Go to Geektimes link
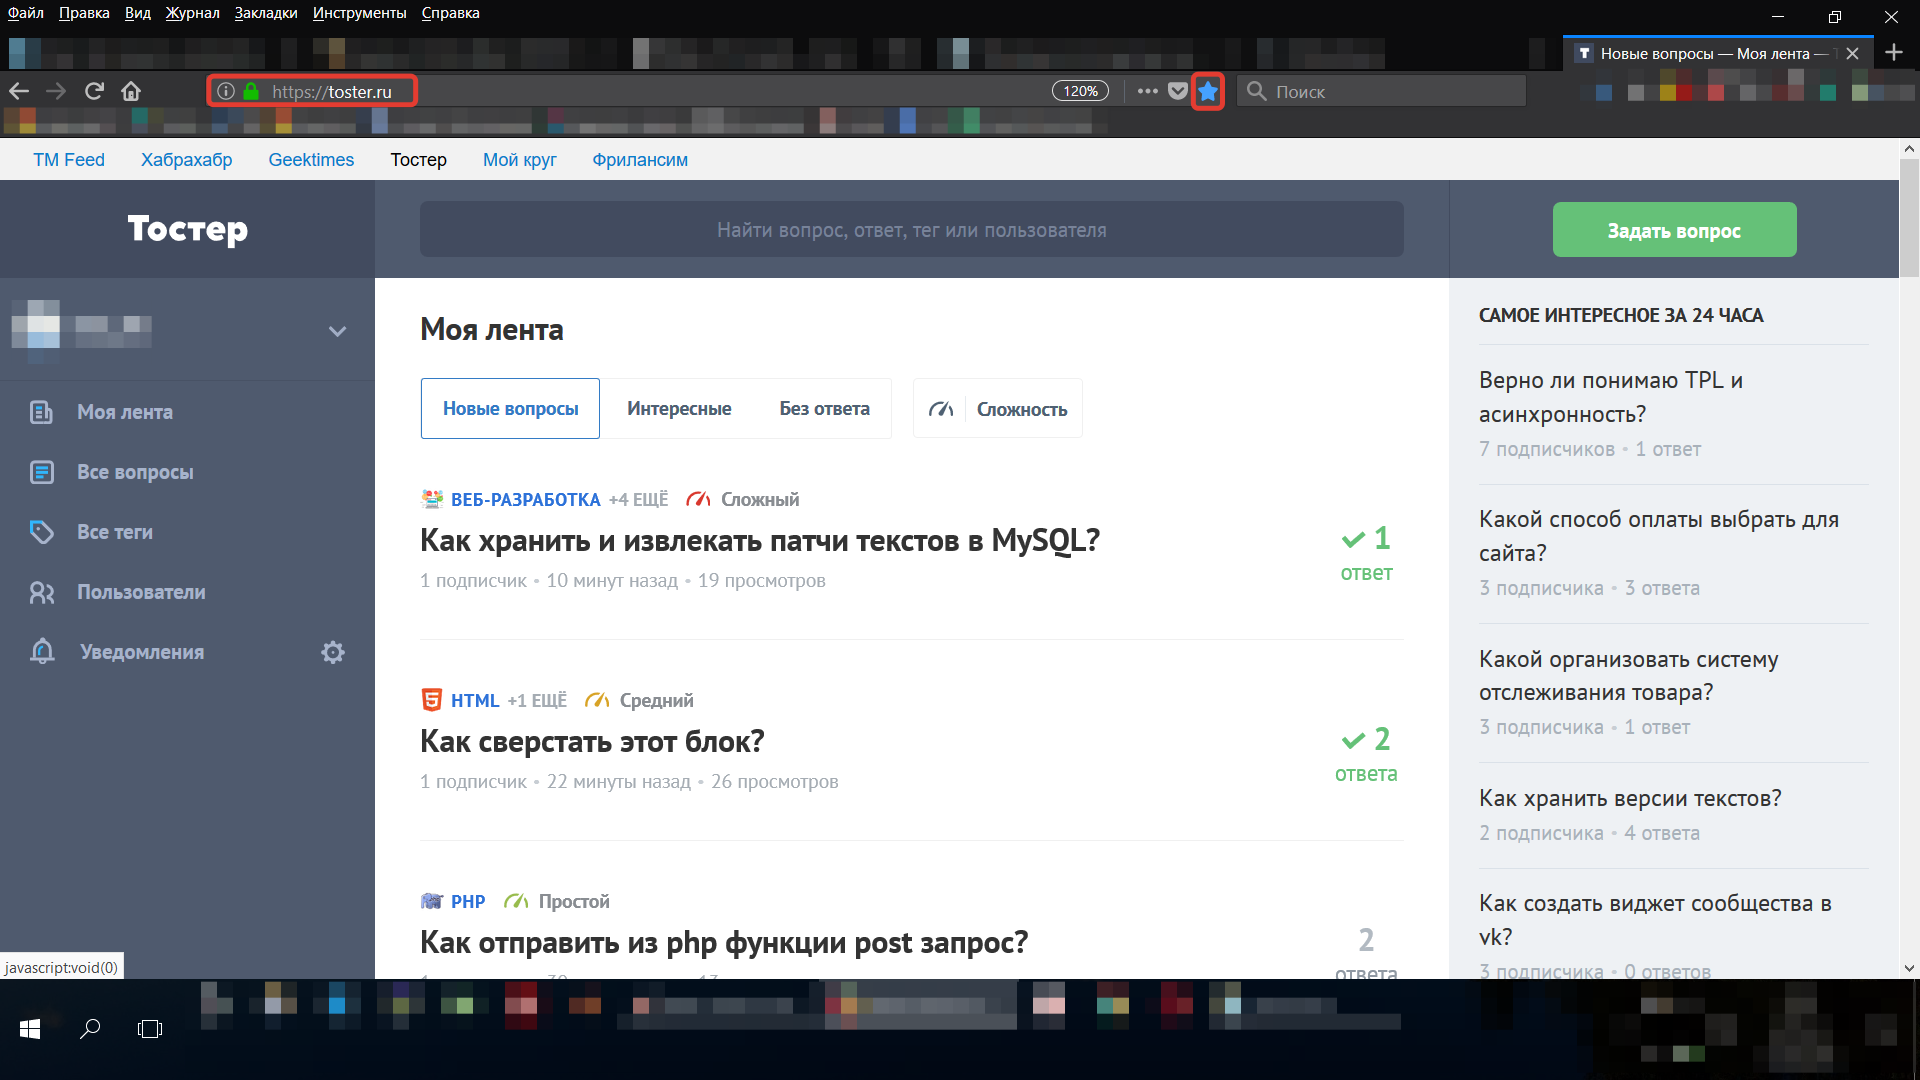This screenshot has height=1080, width=1920. click(x=311, y=160)
